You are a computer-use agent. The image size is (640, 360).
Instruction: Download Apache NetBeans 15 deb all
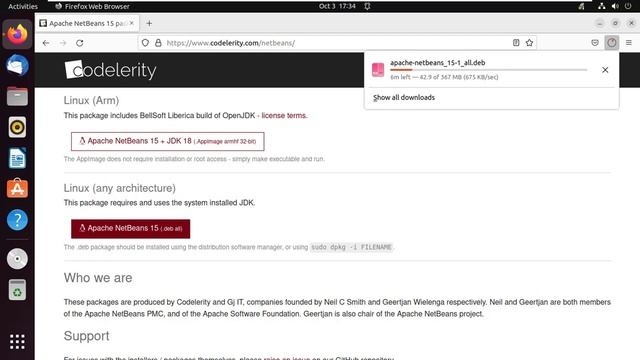(131, 229)
